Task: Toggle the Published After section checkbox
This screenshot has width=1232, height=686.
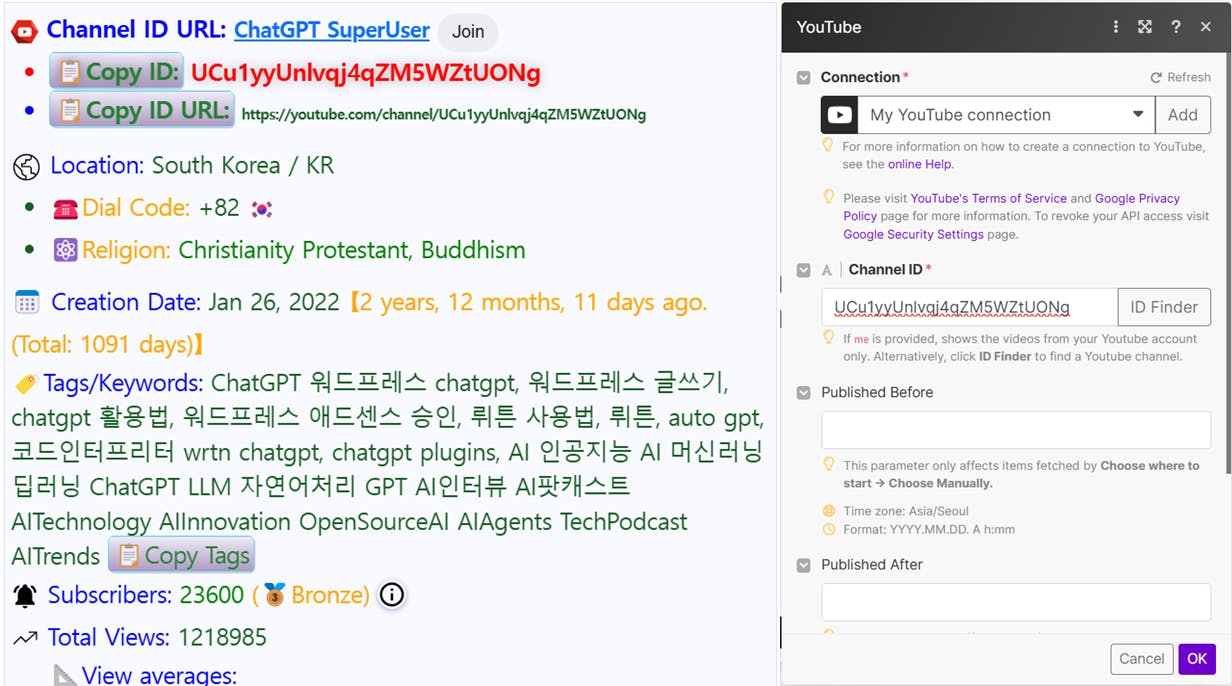Action: click(804, 565)
